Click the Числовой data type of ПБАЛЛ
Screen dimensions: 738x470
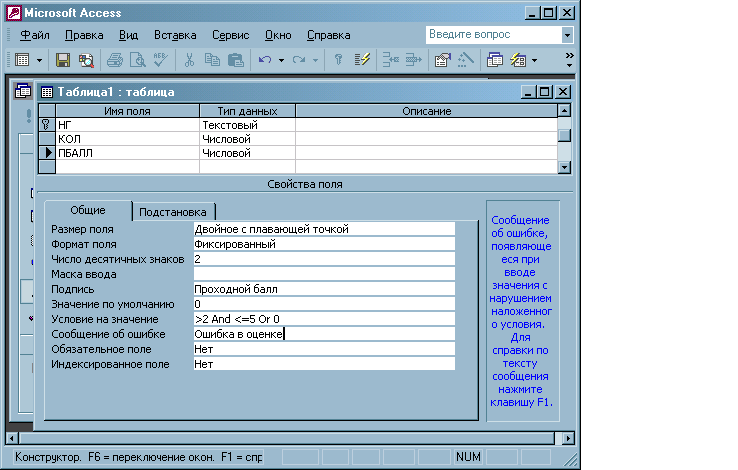tap(248, 153)
